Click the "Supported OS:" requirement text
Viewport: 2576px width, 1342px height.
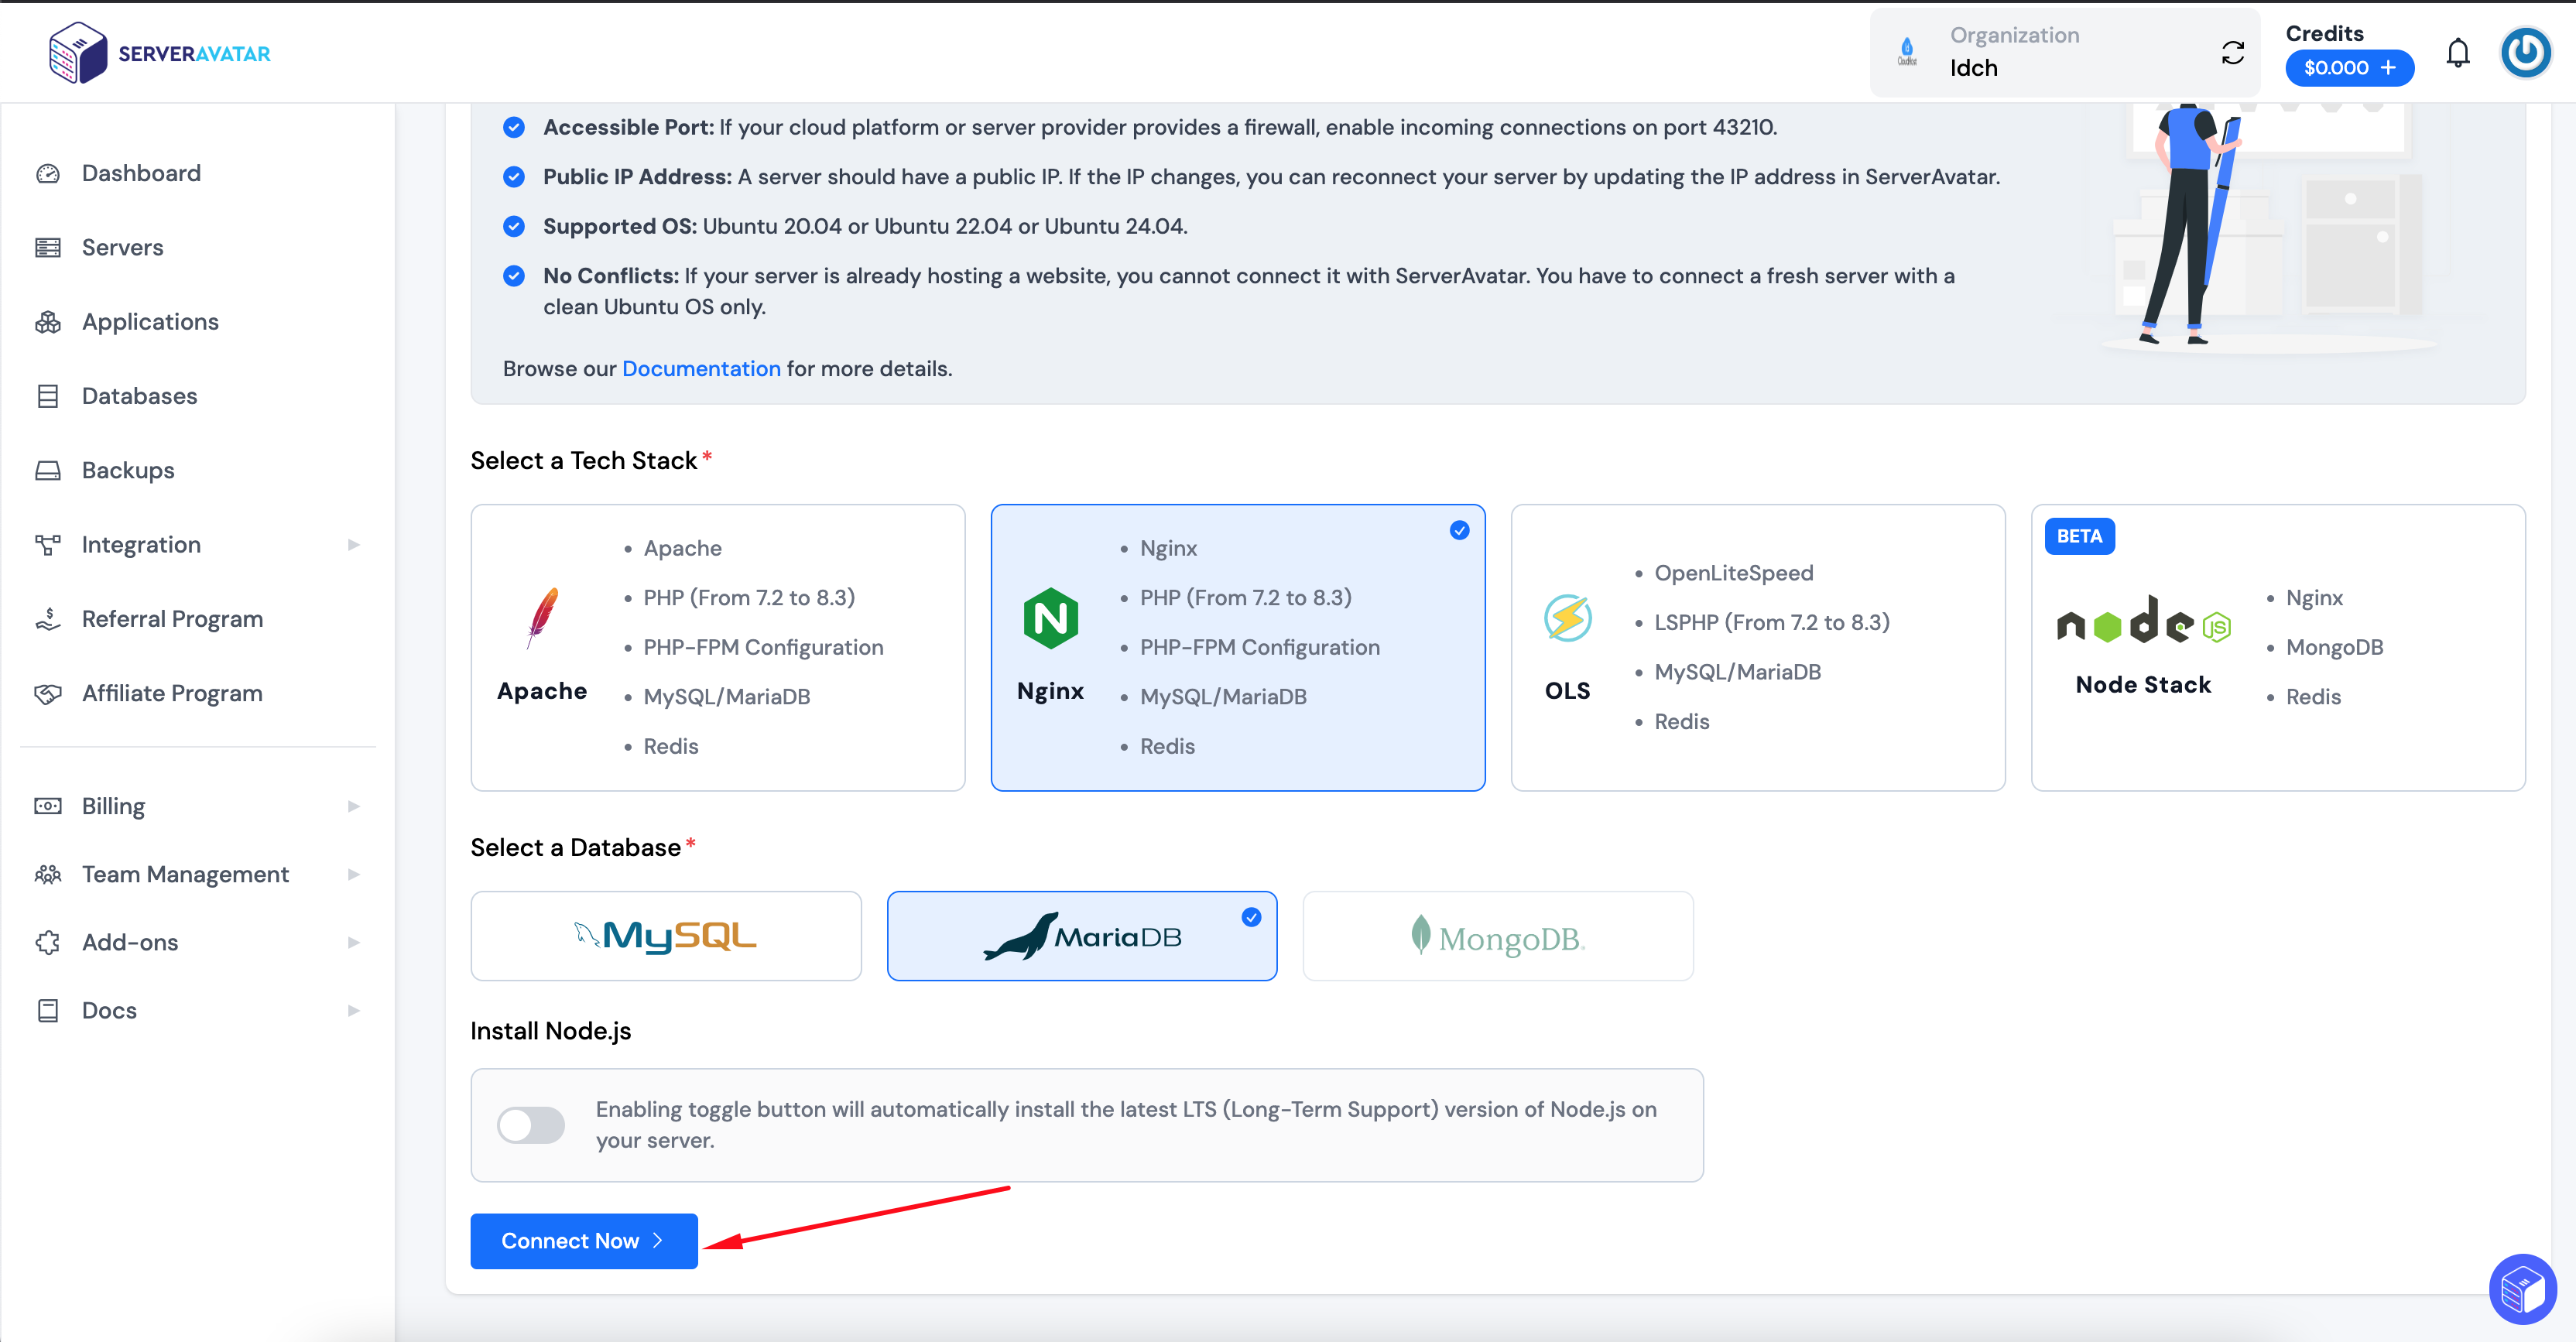coord(620,227)
